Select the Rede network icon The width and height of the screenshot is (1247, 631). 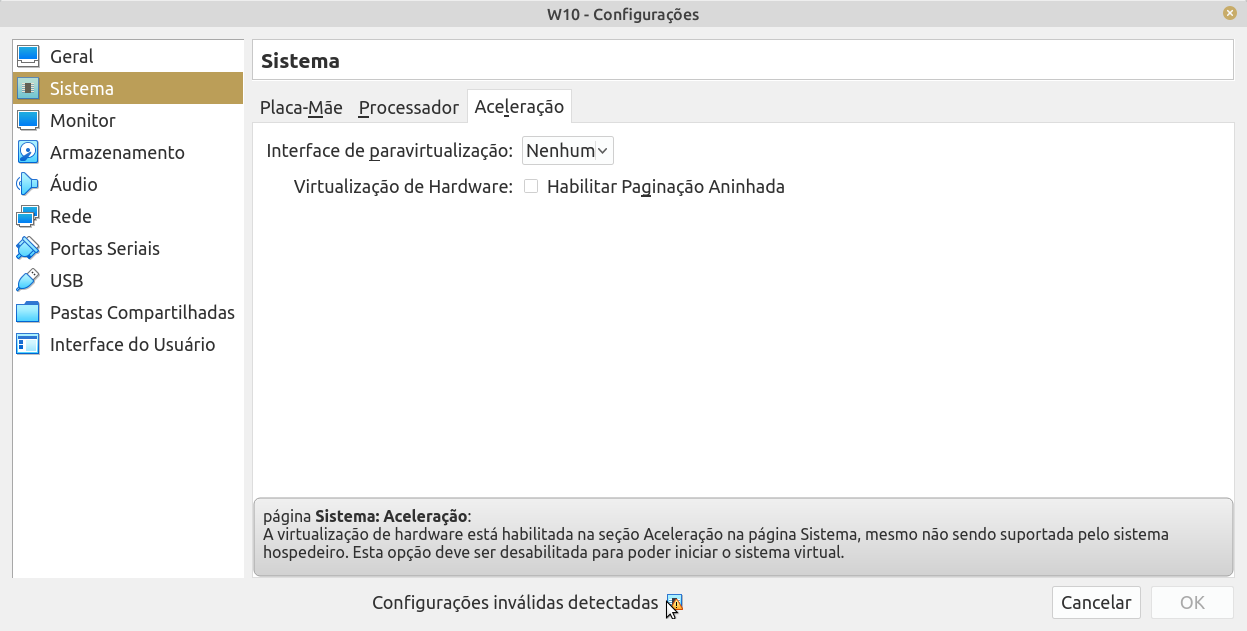[x=28, y=217]
